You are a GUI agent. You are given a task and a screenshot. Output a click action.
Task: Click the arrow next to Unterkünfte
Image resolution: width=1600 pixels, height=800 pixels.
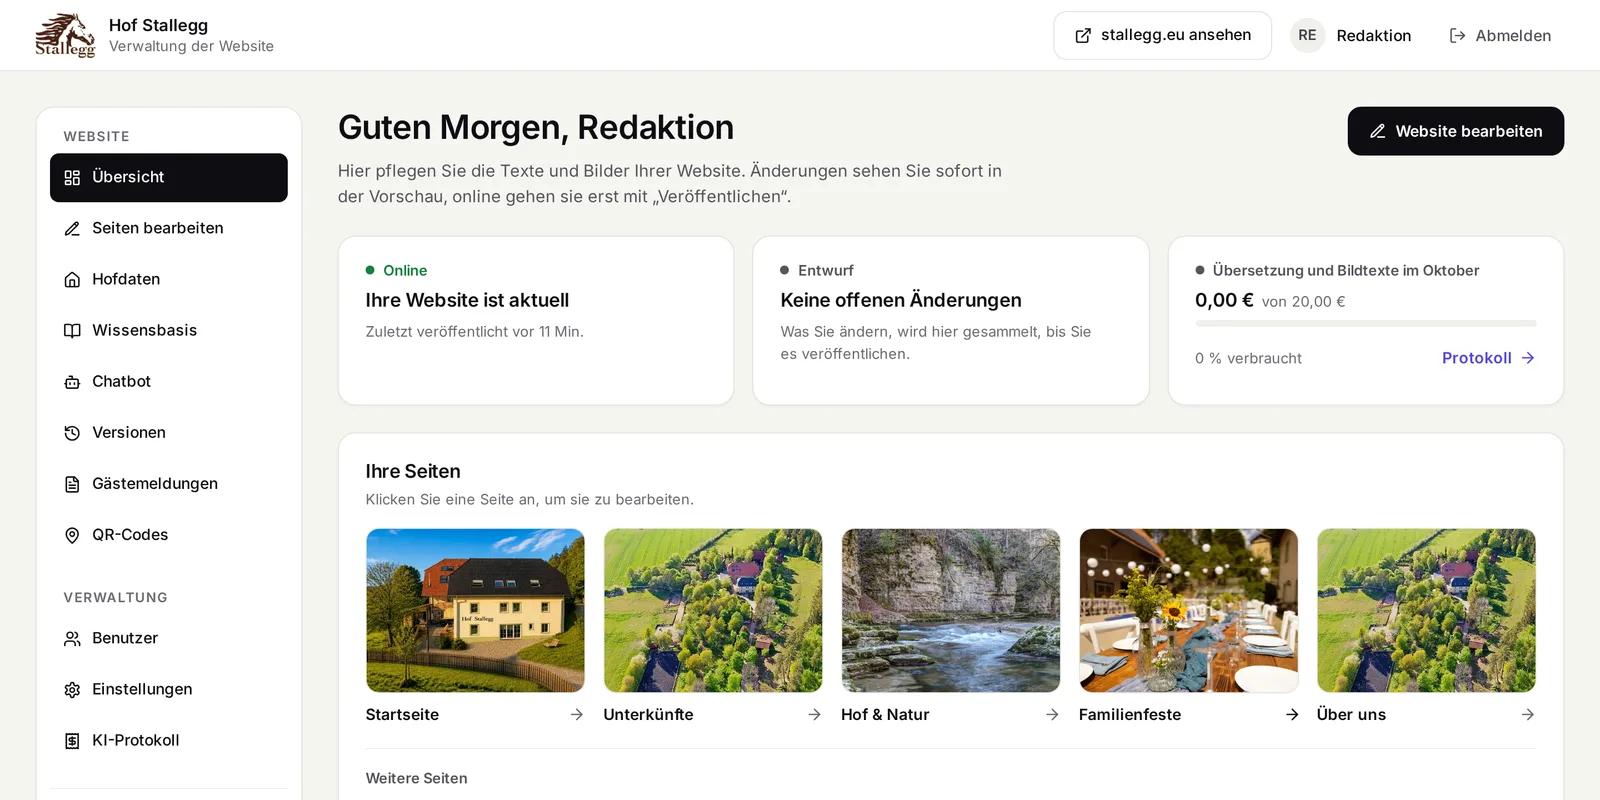point(814,714)
